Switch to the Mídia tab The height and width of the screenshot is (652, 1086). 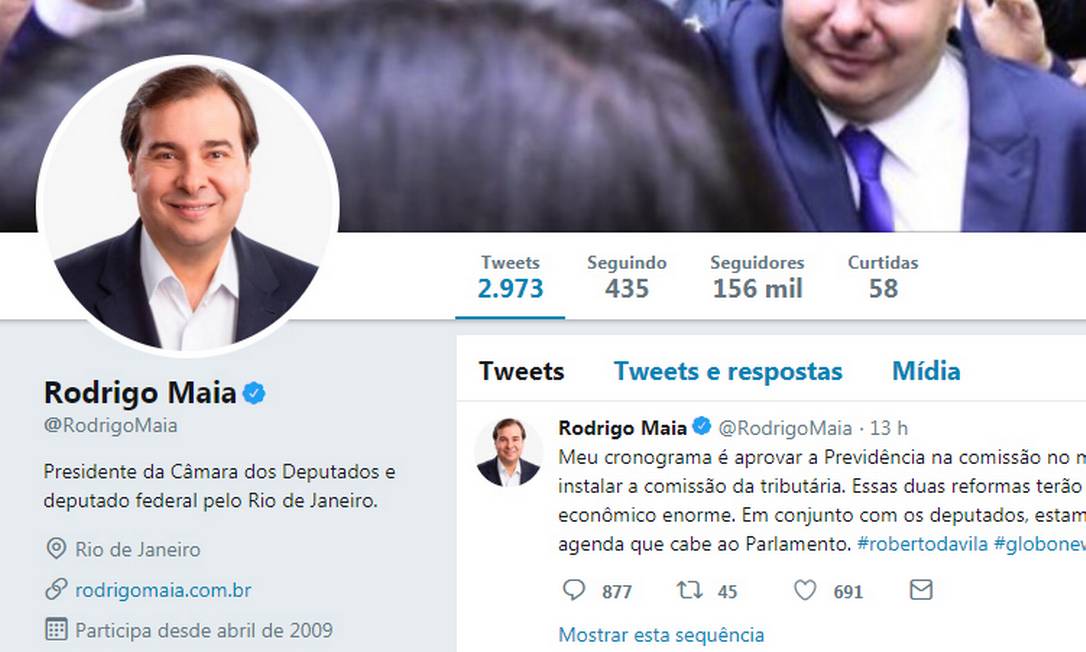[926, 372]
